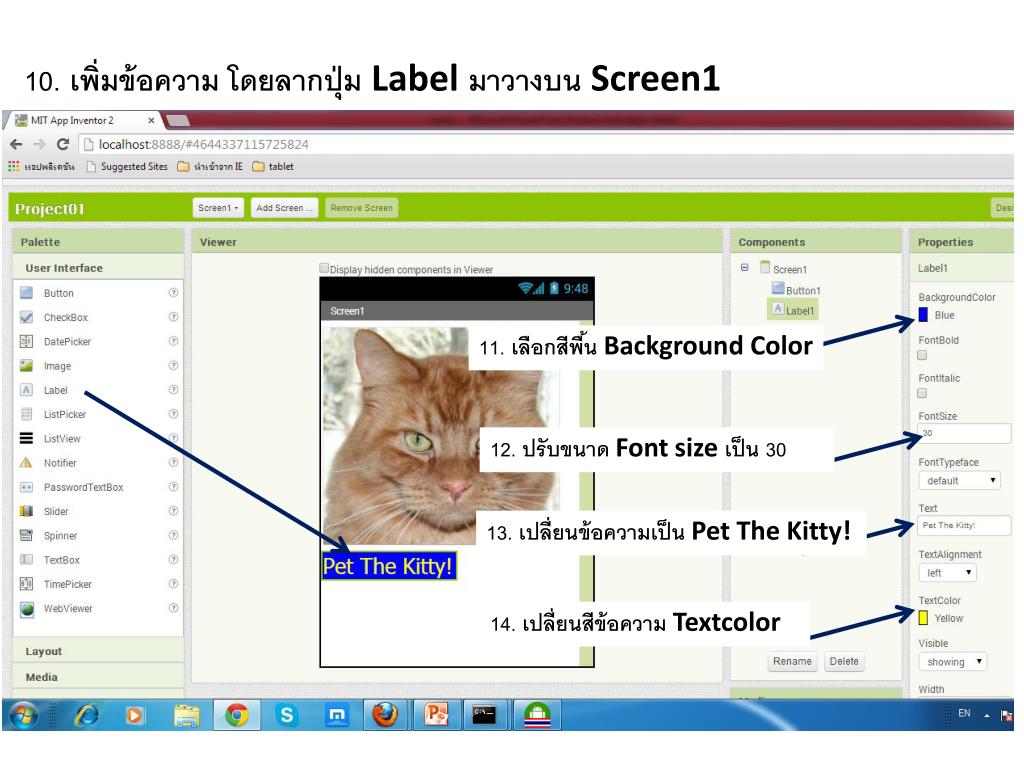The height and width of the screenshot is (768, 1024).
Task: Pick the CheckBox palette icon
Action: coord(26,317)
